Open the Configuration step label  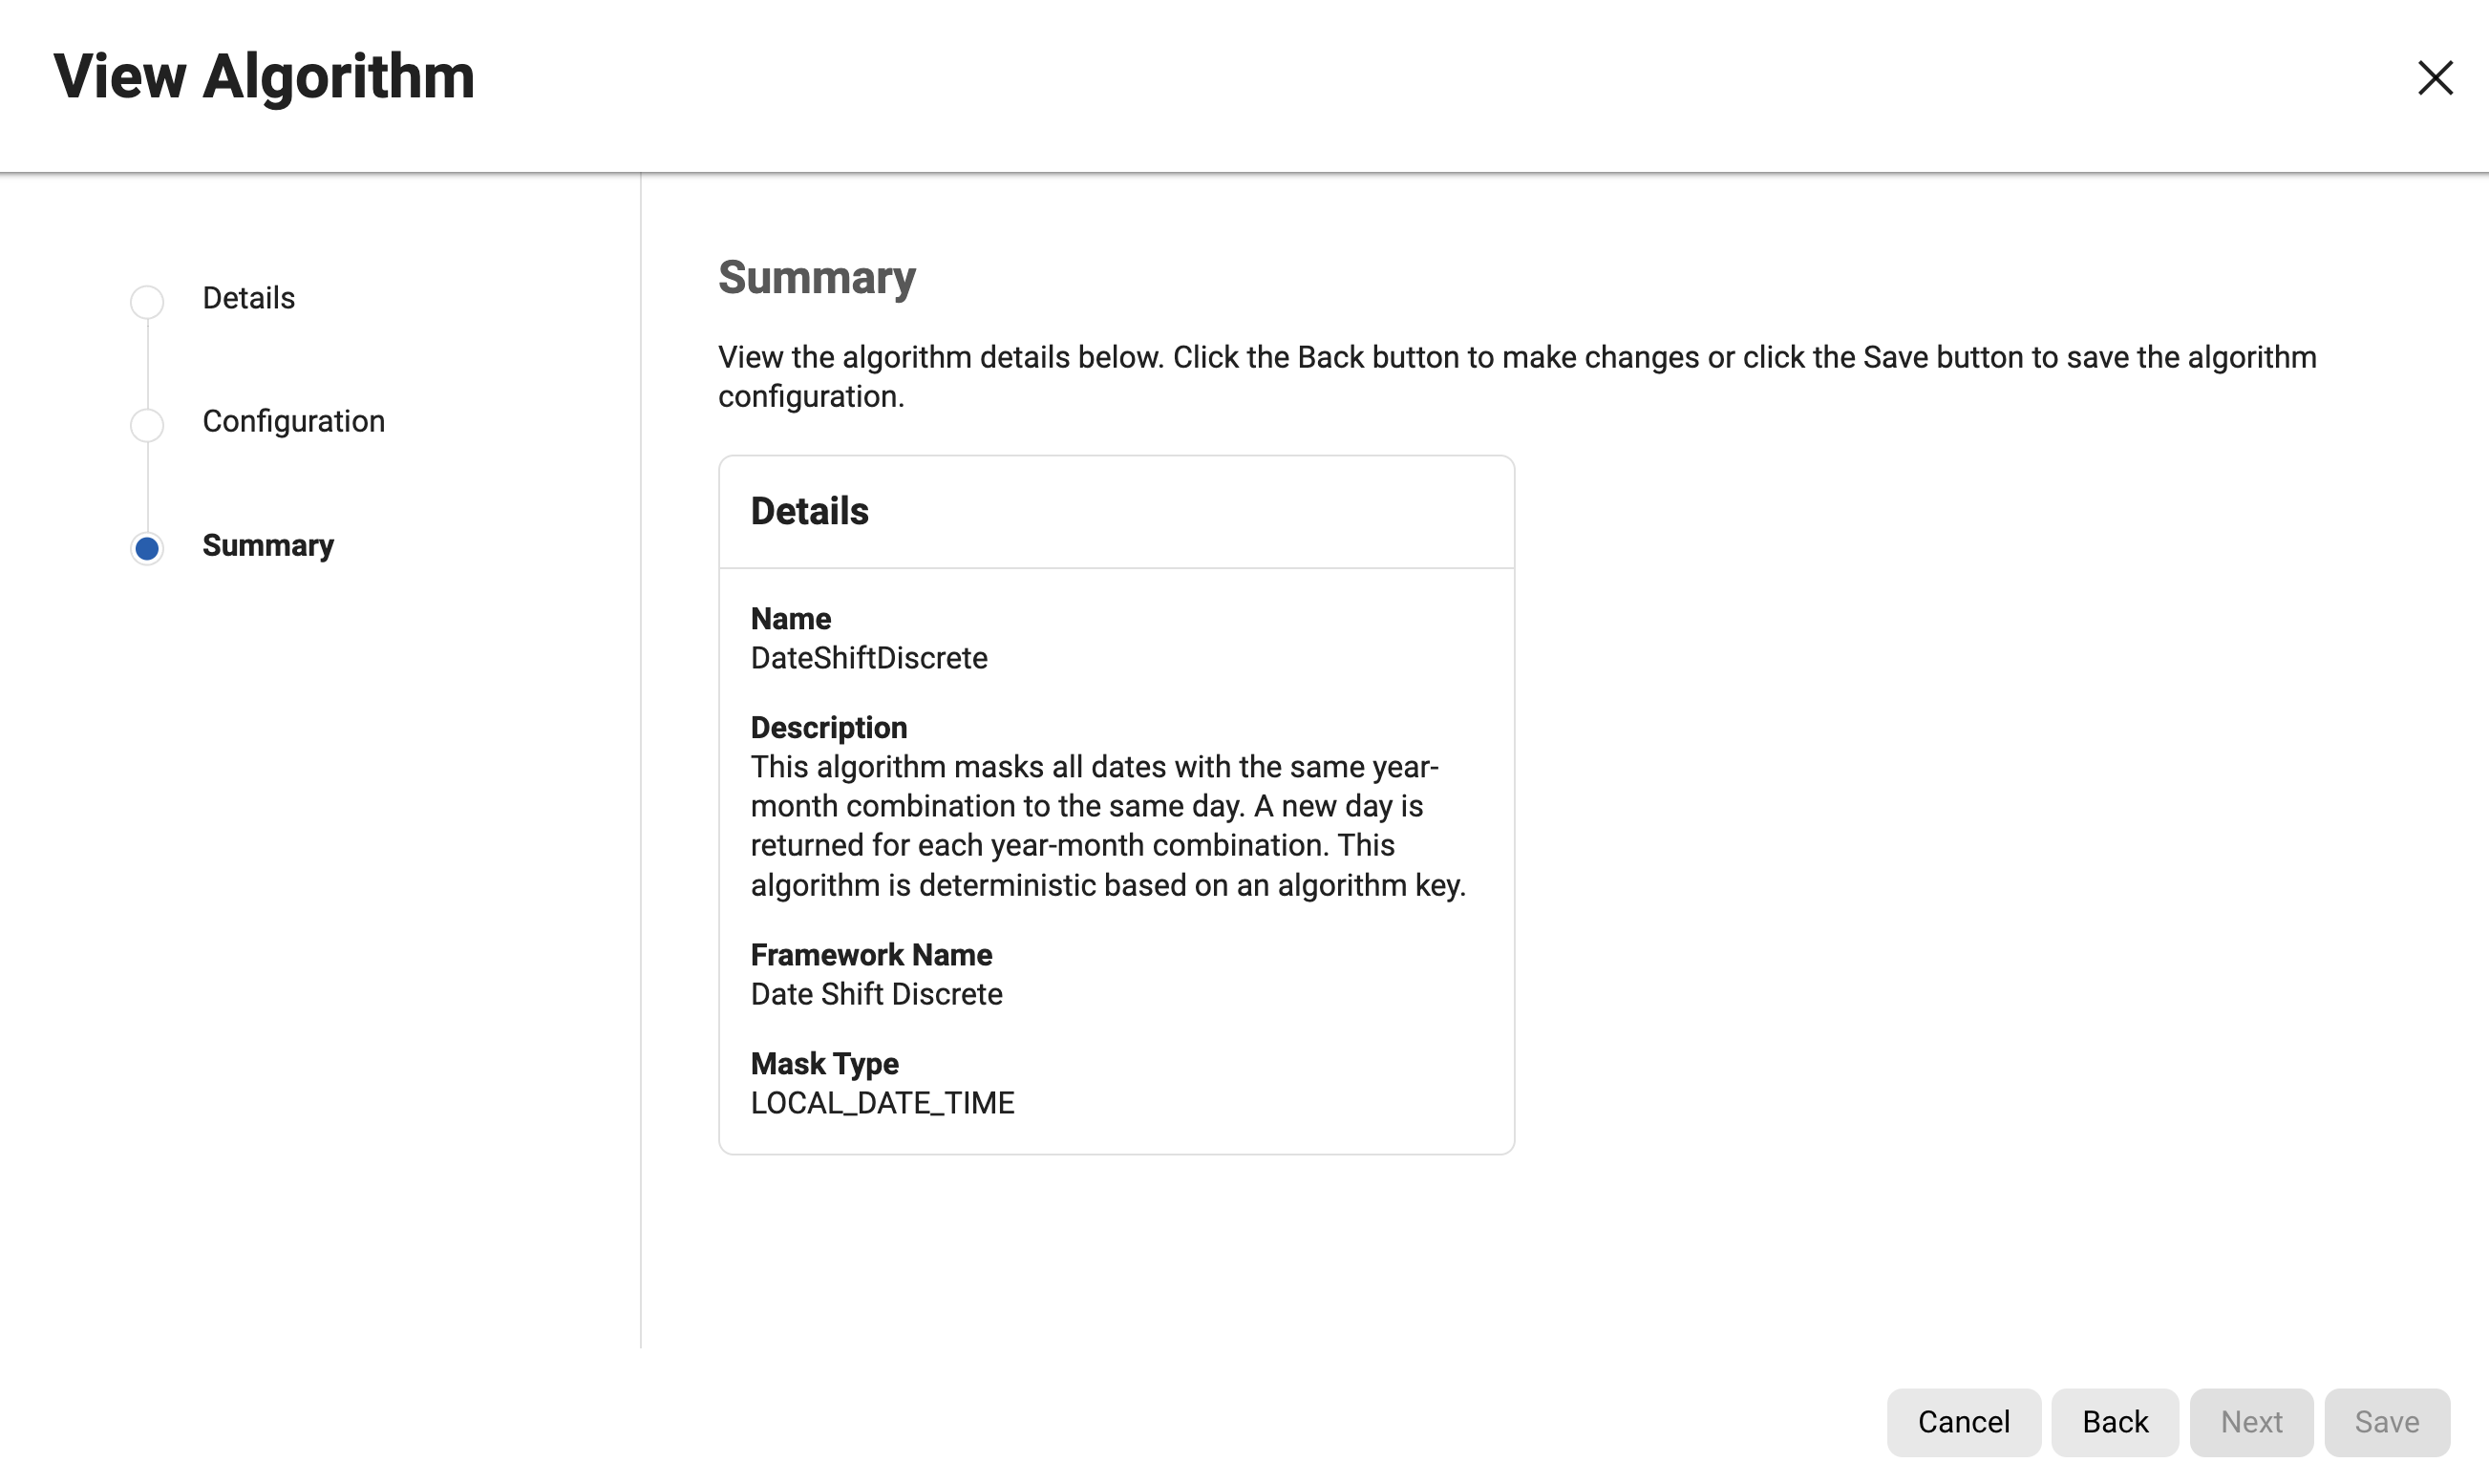(x=293, y=421)
